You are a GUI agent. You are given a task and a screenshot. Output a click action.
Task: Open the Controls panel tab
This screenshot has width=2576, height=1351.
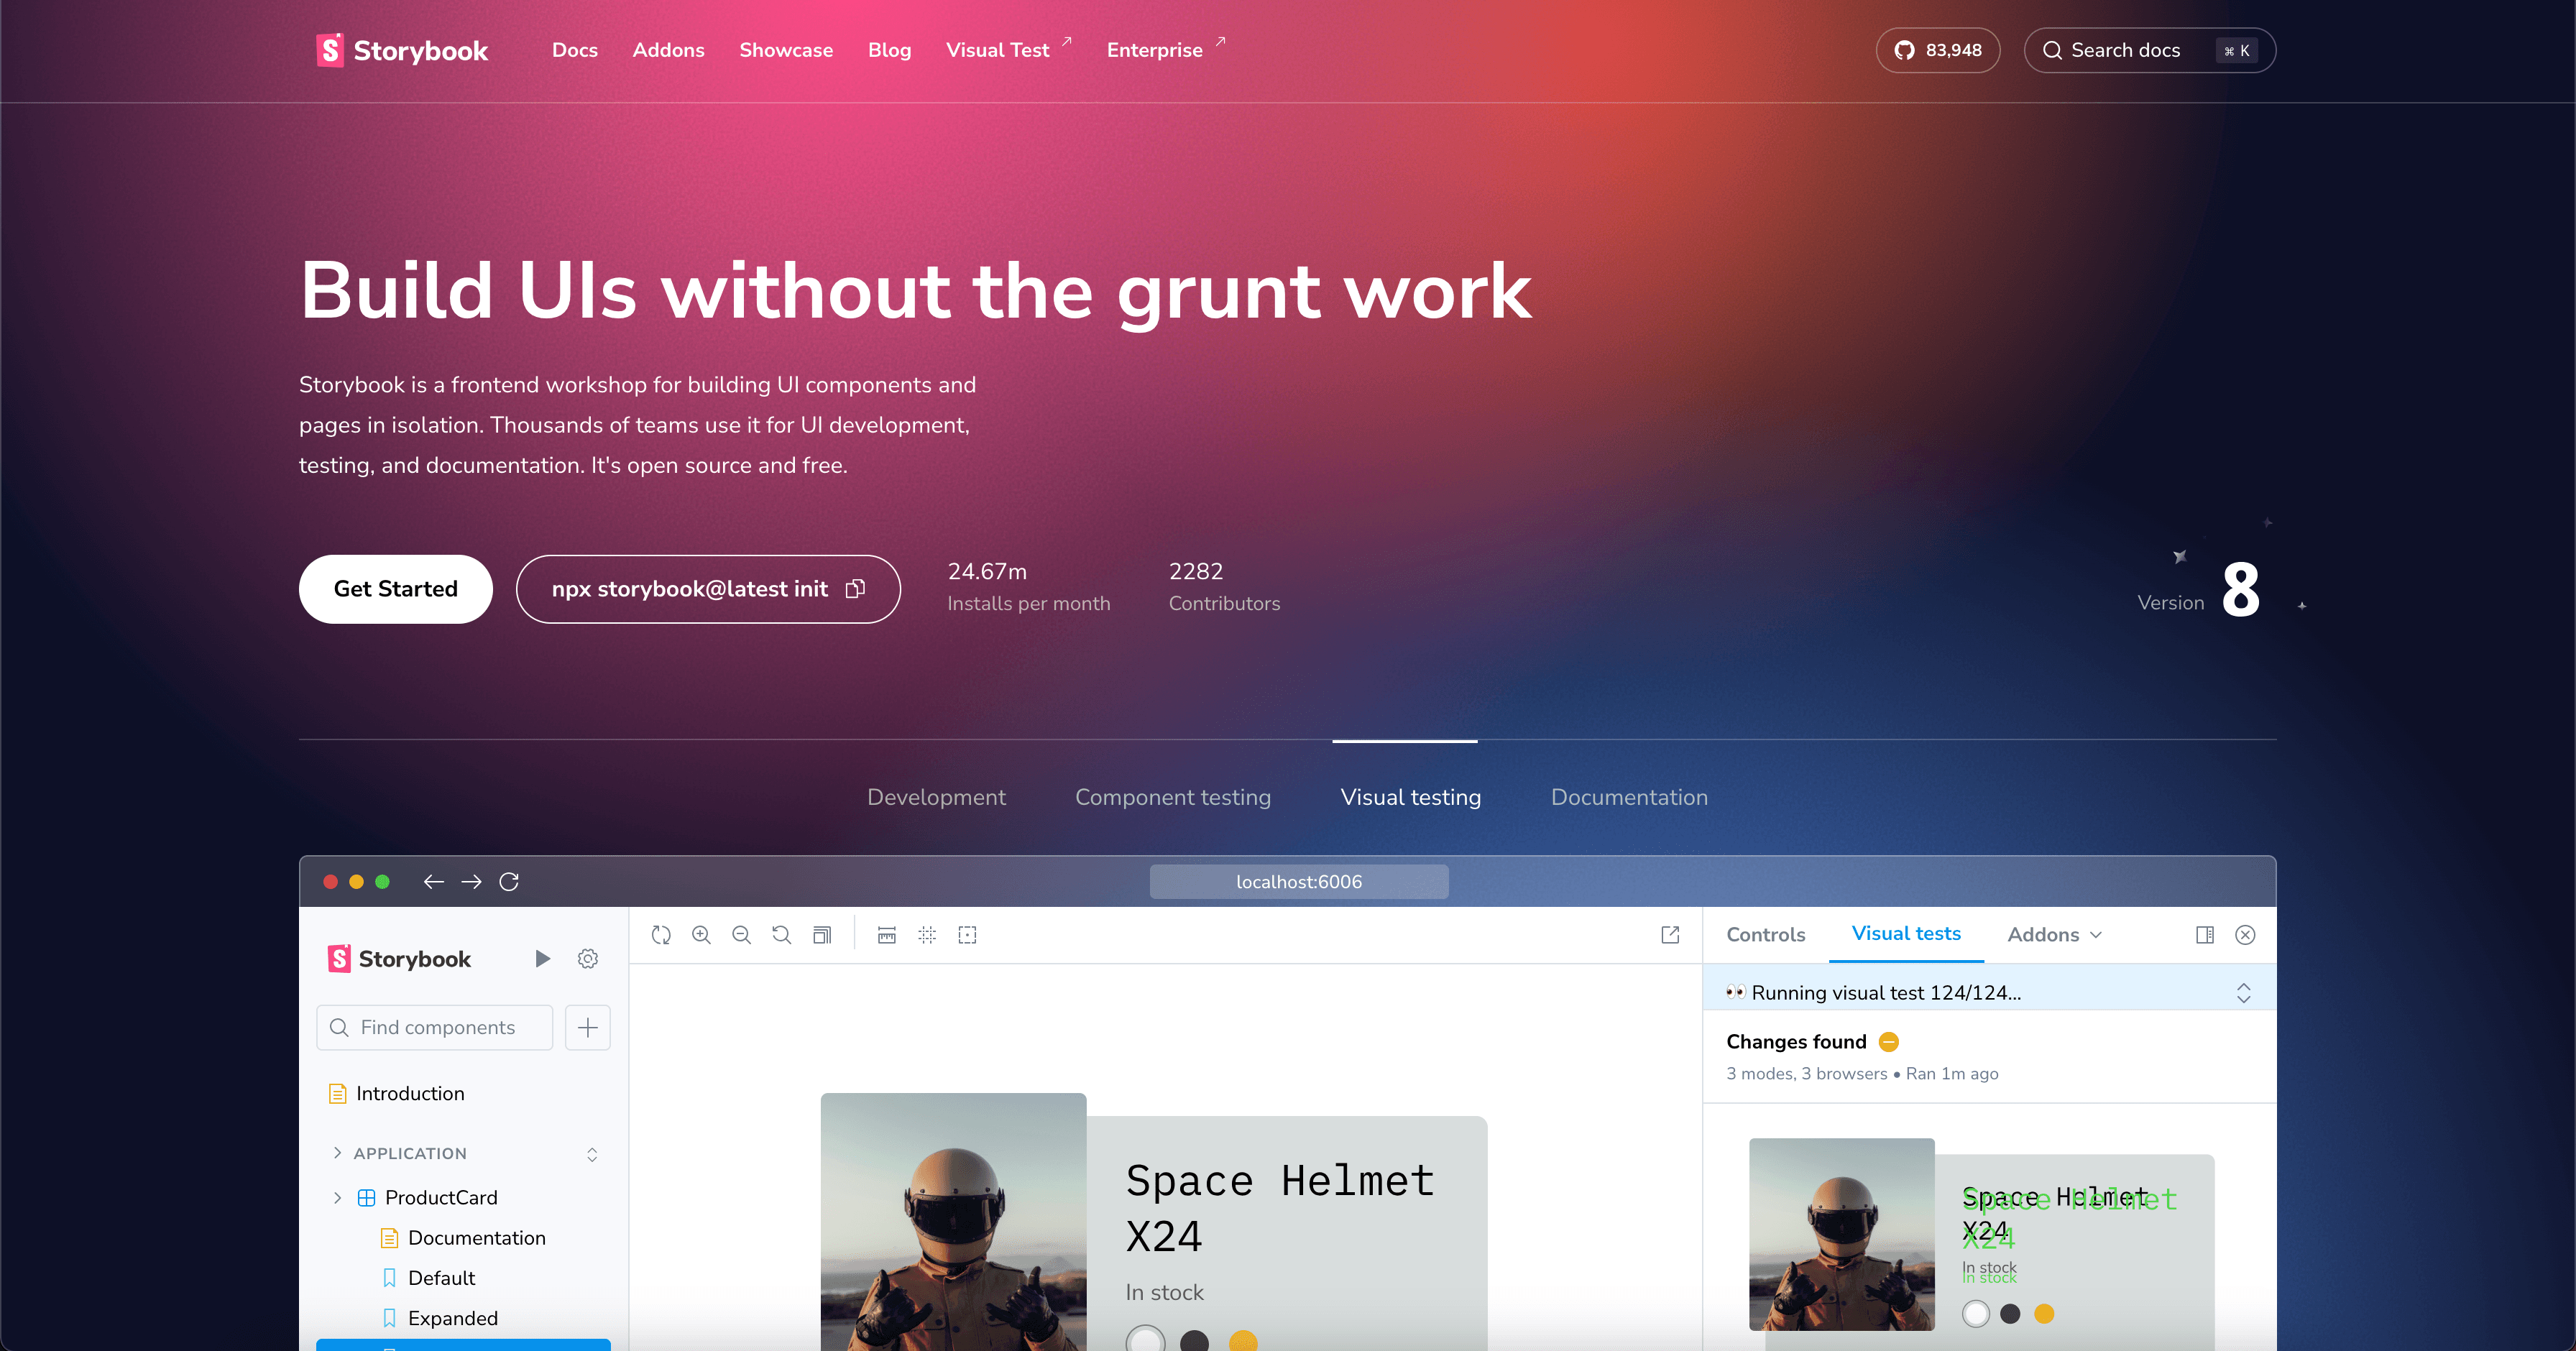(1766, 935)
